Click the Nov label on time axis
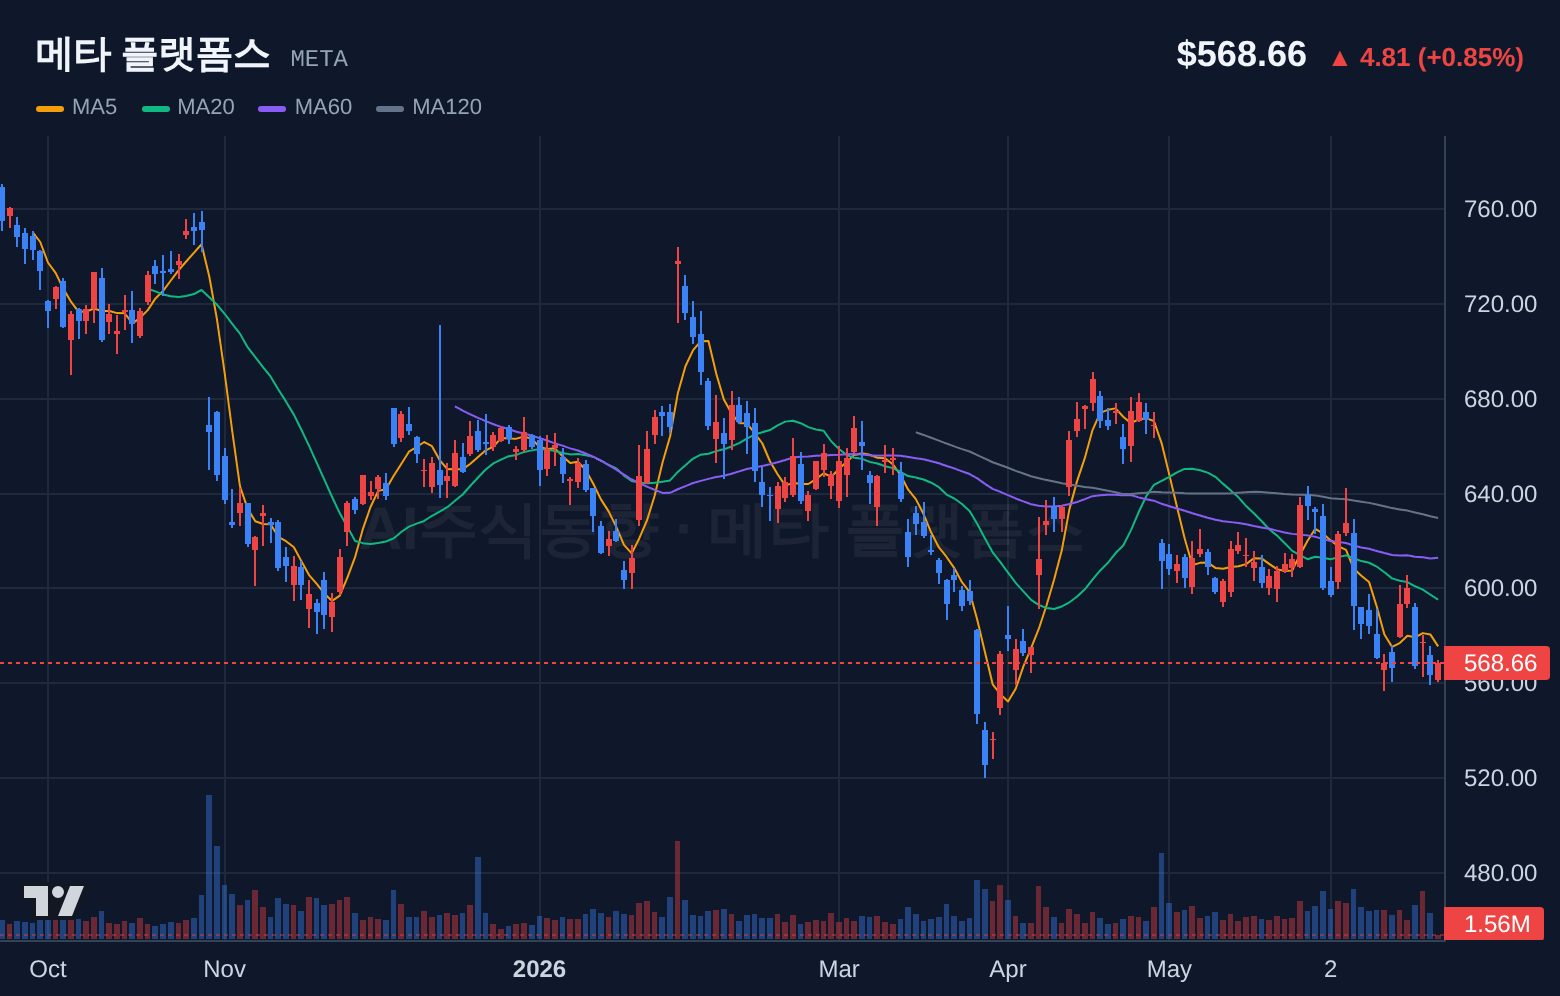Image resolution: width=1560 pixels, height=996 pixels. 224,969
